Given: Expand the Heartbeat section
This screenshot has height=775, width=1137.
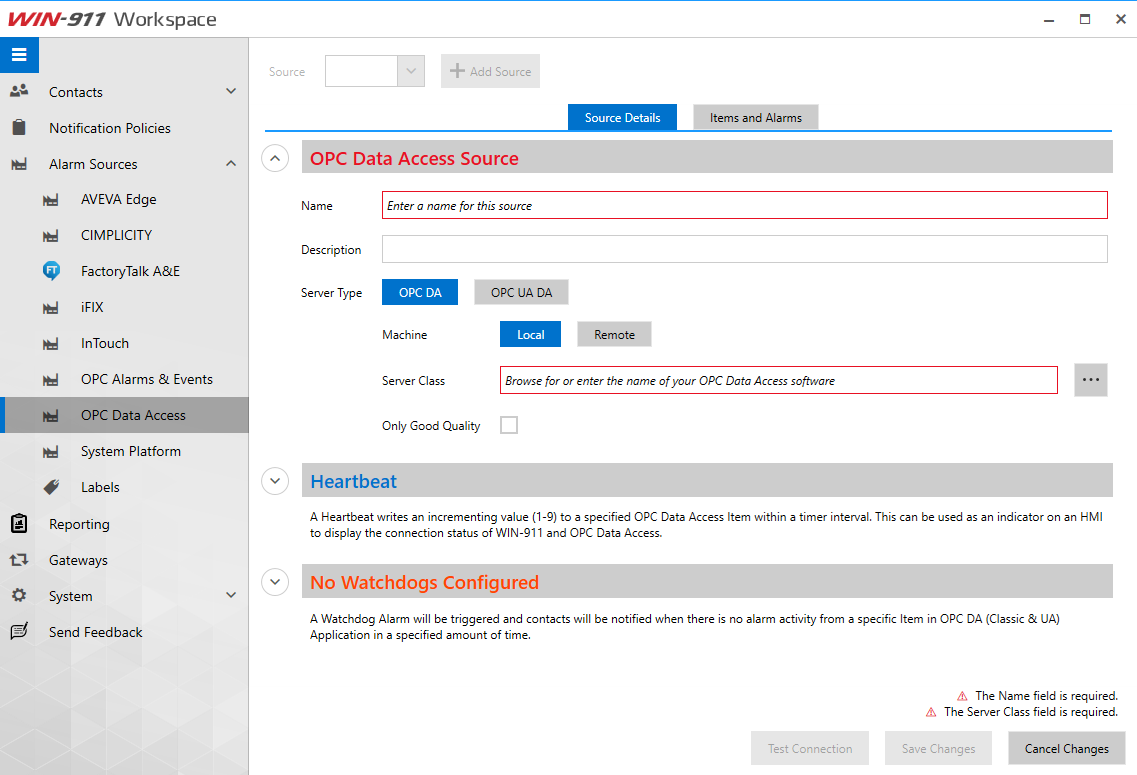Looking at the screenshot, I should click(275, 481).
